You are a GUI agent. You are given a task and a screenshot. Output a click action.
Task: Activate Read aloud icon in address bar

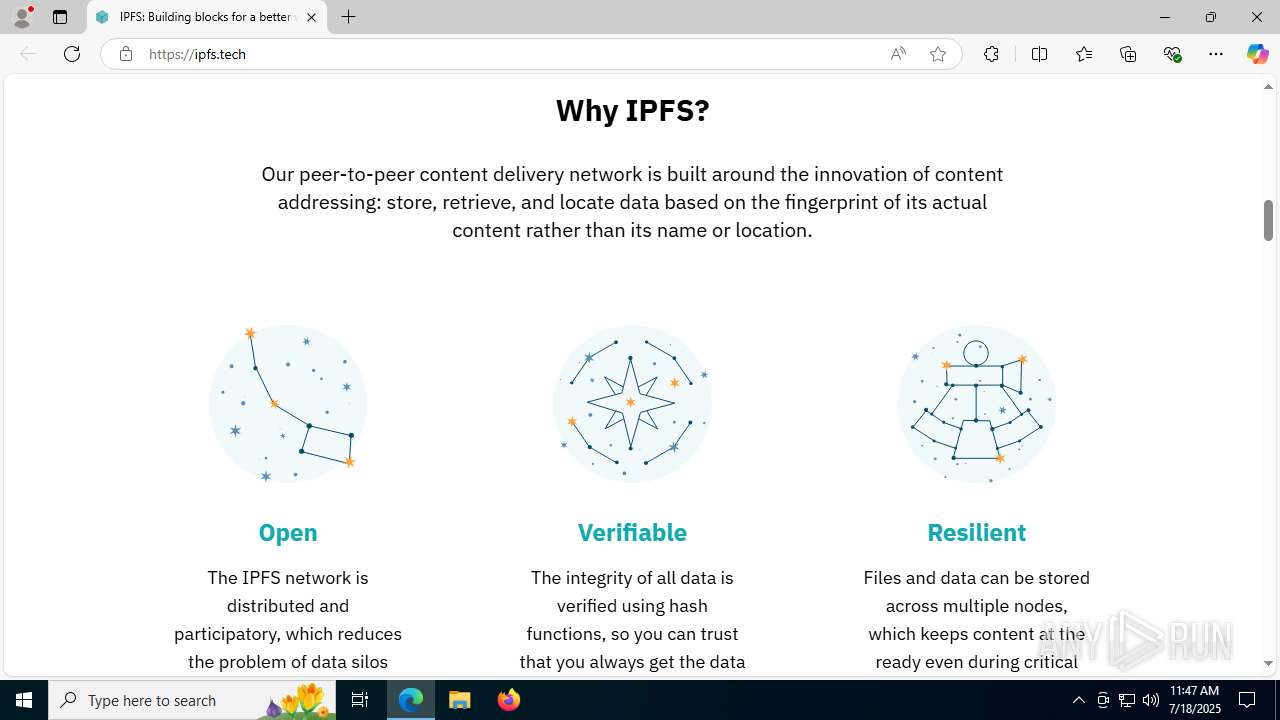coord(898,54)
